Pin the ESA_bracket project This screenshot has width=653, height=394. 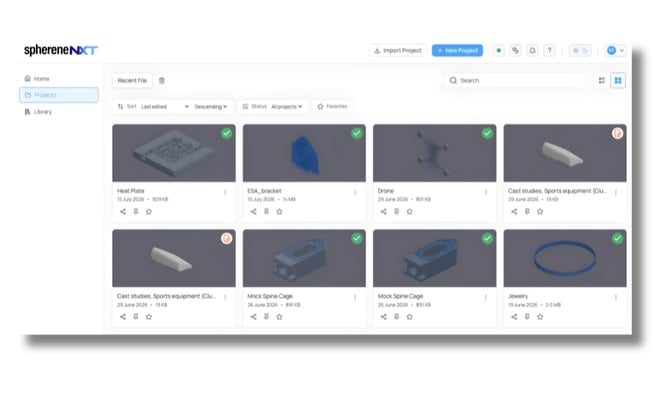click(x=266, y=212)
